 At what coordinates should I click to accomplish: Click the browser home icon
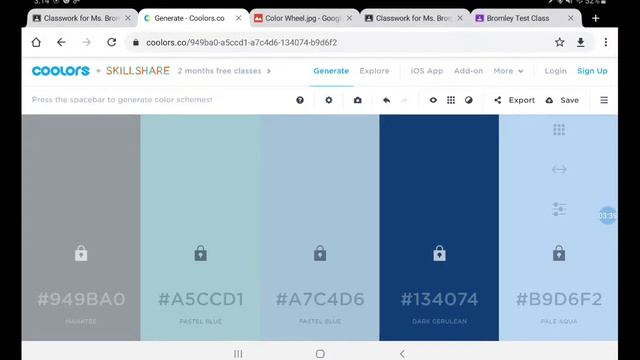pyautogui.click(x=36, y=42)
